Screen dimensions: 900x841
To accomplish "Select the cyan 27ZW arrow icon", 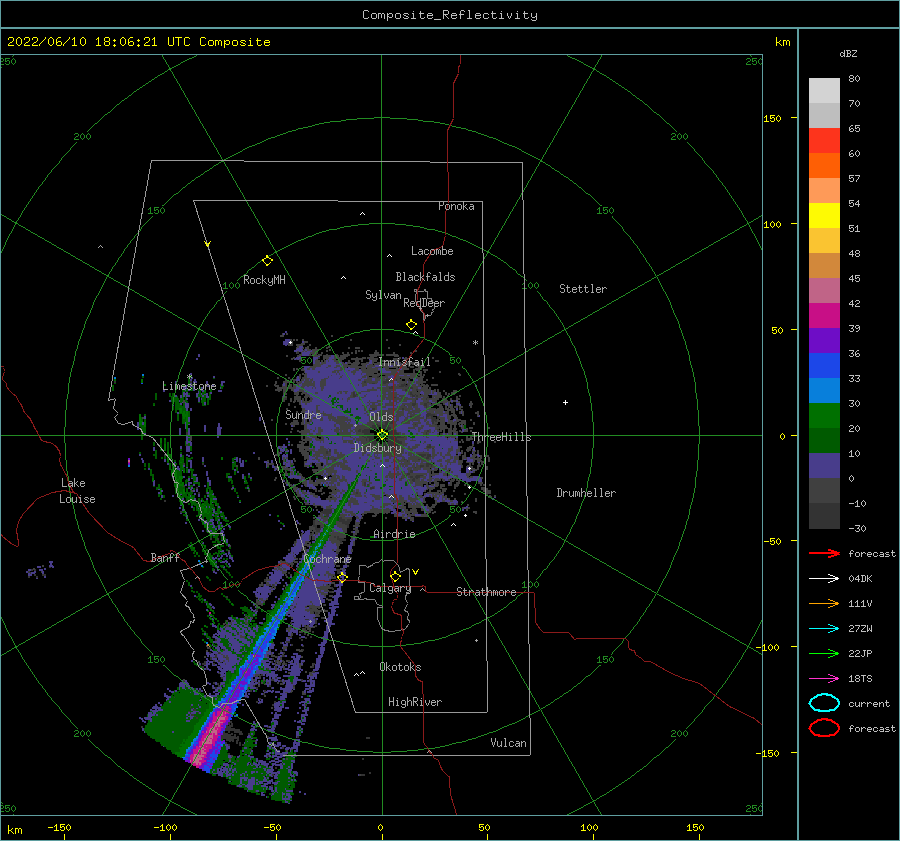I will tap(824, 629).
